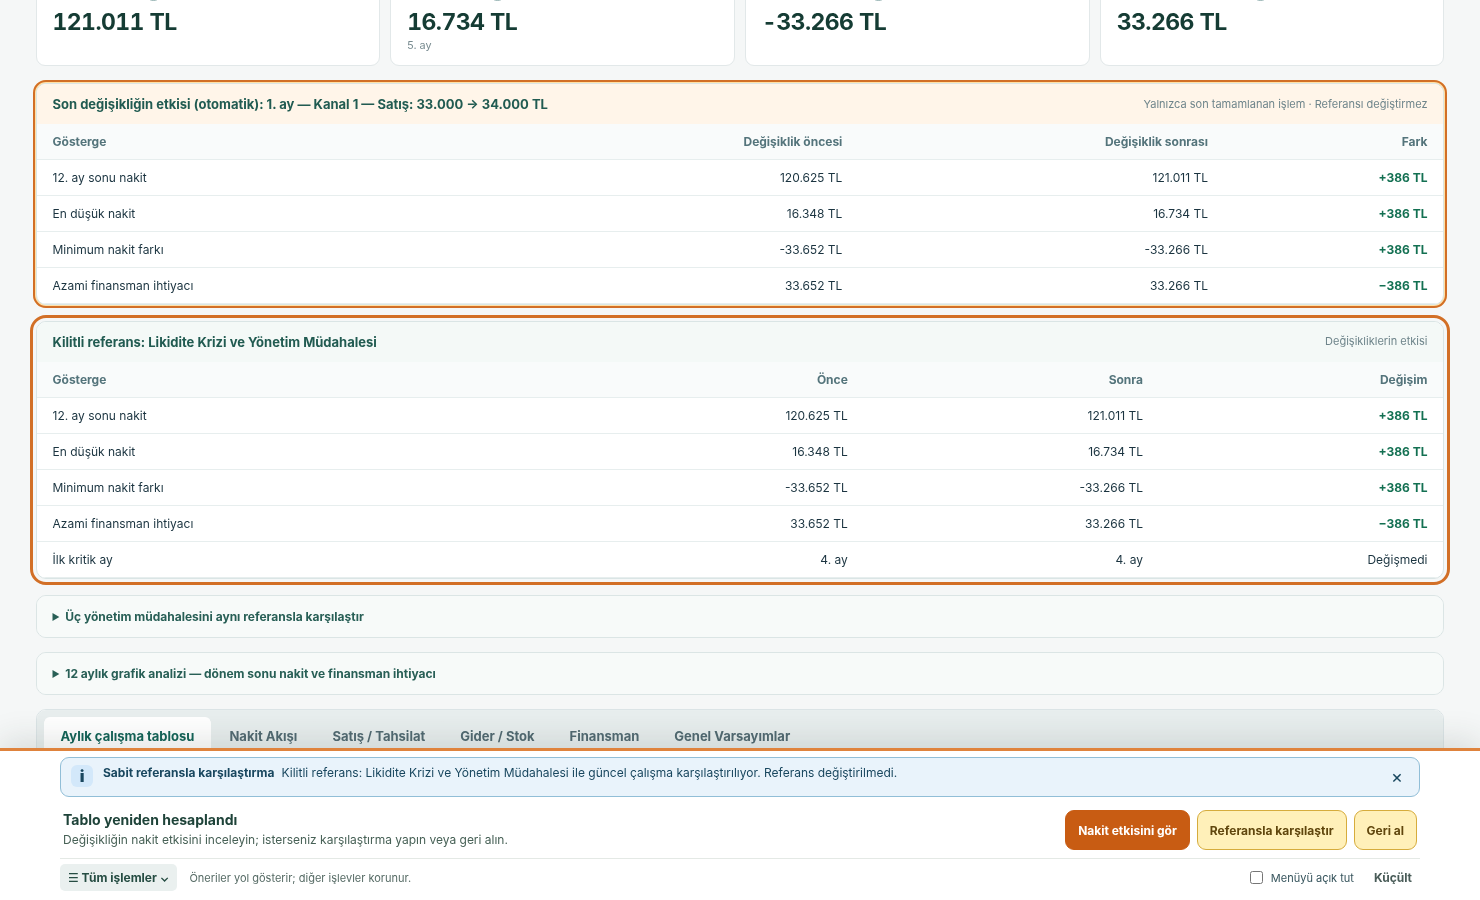Select the Aylık çalışma tablosu tab
The image size is (1480, 900).
(127, 736)
